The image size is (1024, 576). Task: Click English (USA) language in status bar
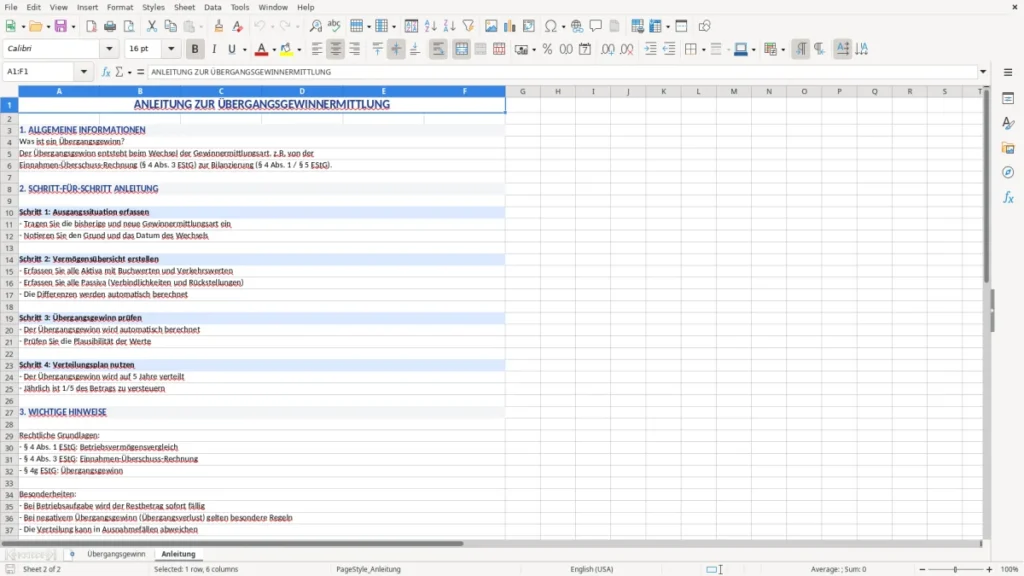[591, 569]
